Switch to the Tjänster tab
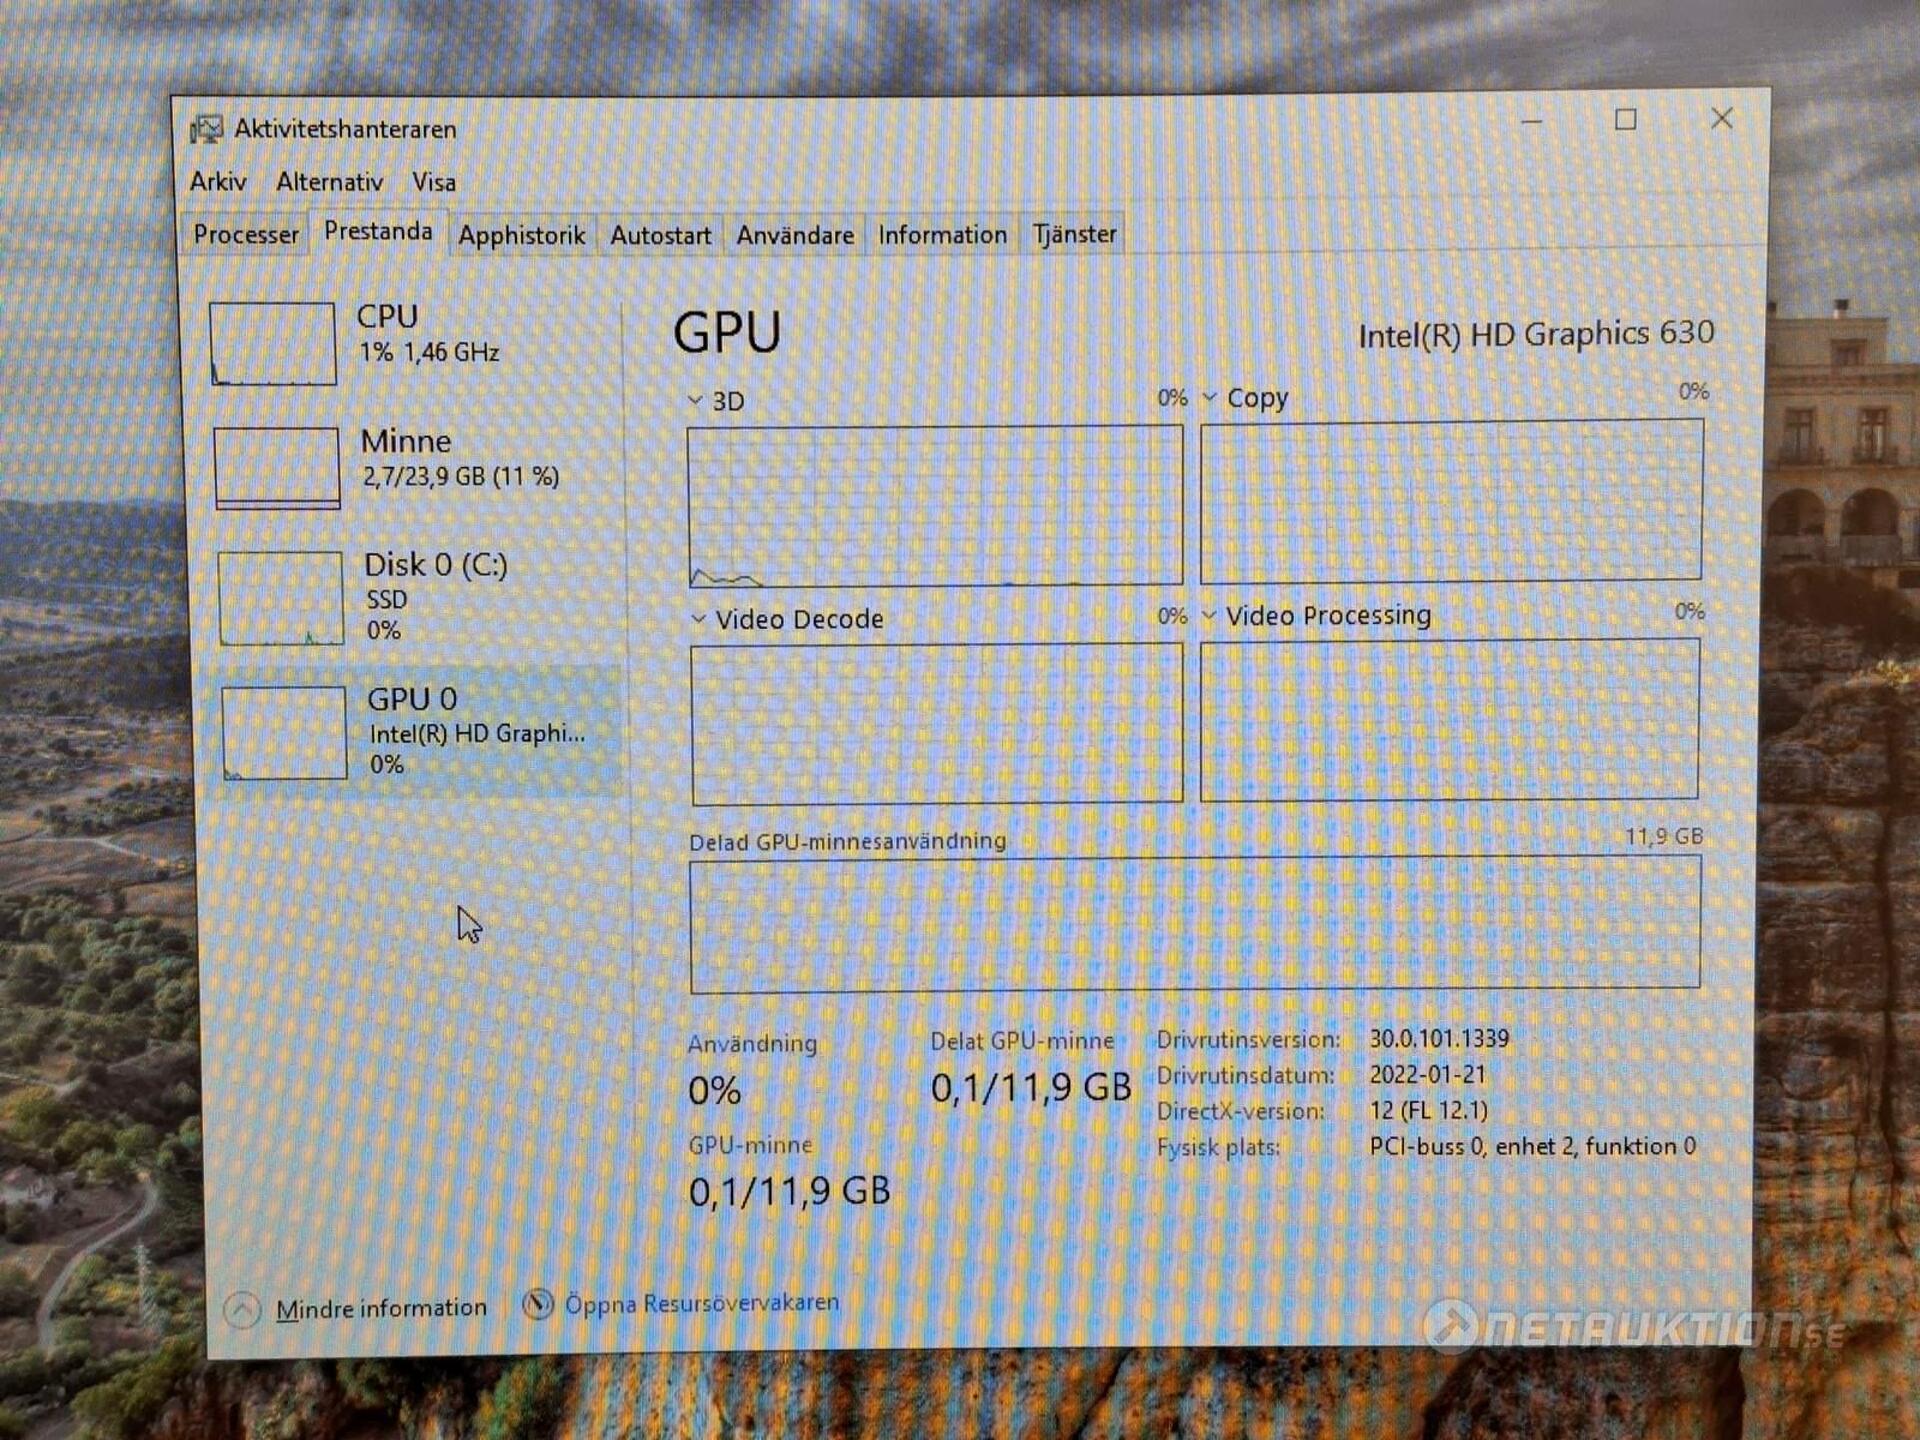Image resolution: width=1920 pixels, height=1440 pixels. (x=1074, y=234)
